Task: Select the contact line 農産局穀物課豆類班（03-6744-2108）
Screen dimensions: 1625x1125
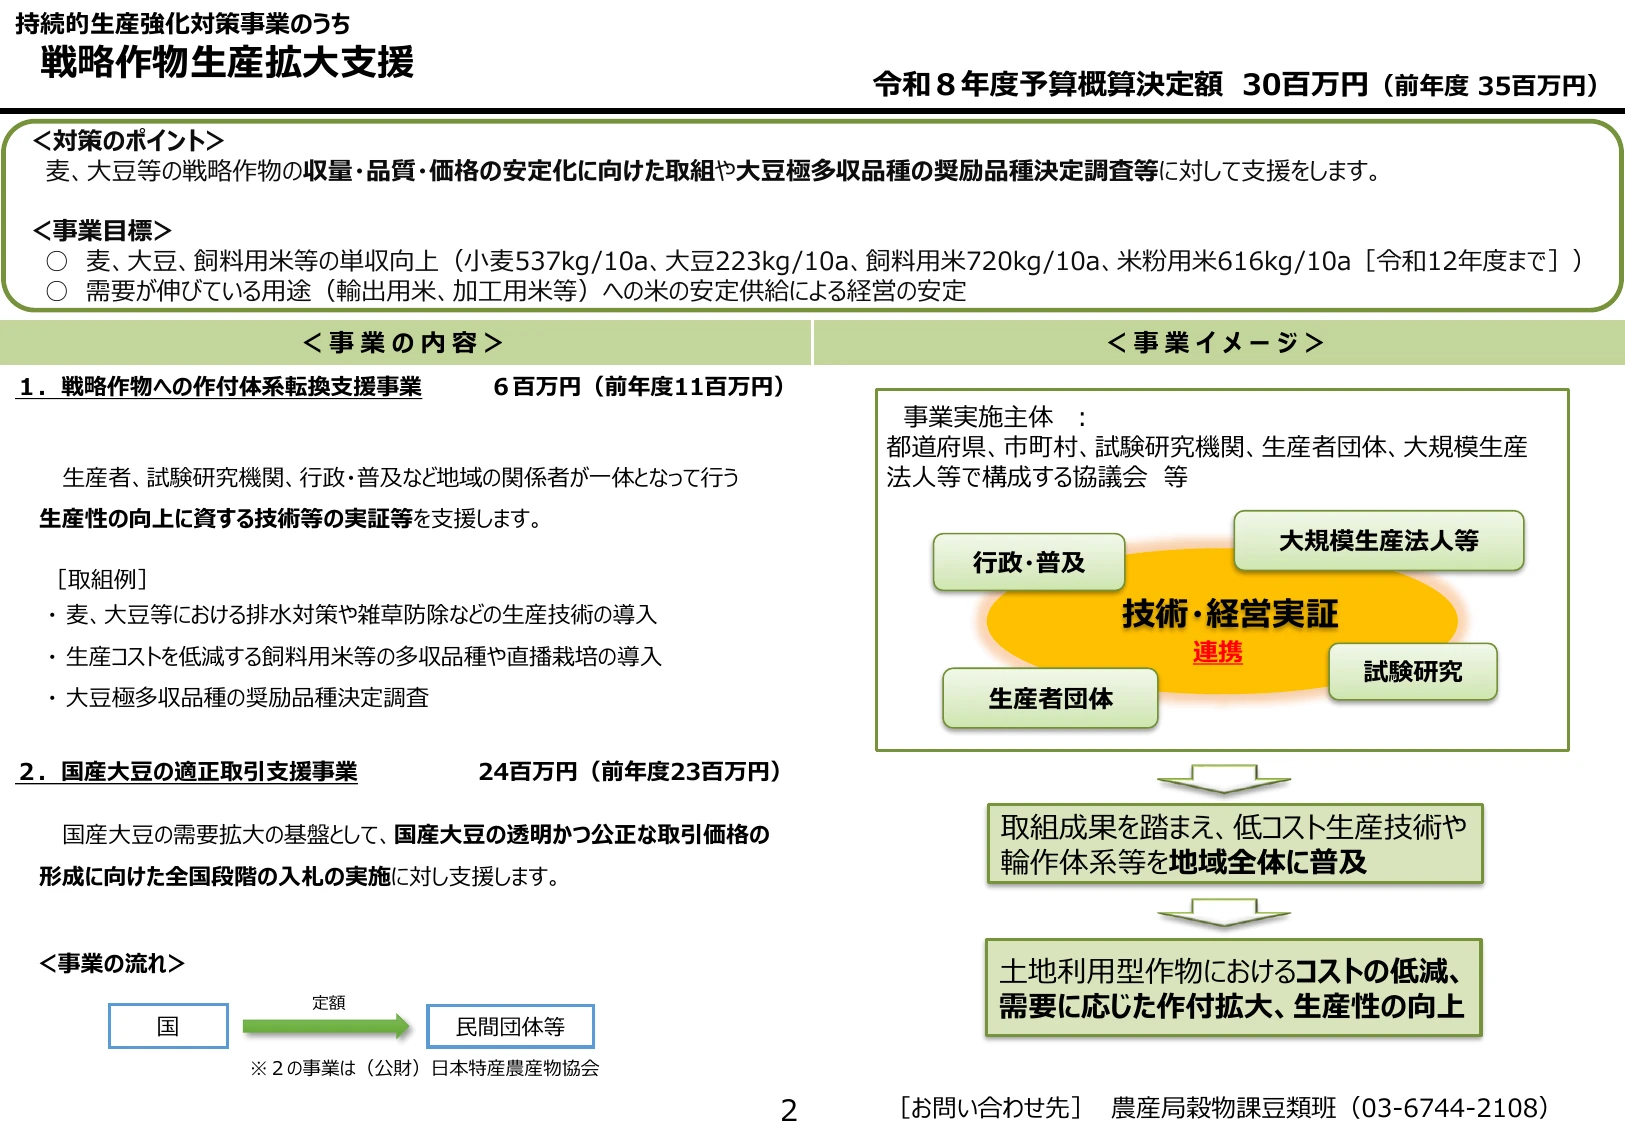Action: [x=1331, y=1108]
